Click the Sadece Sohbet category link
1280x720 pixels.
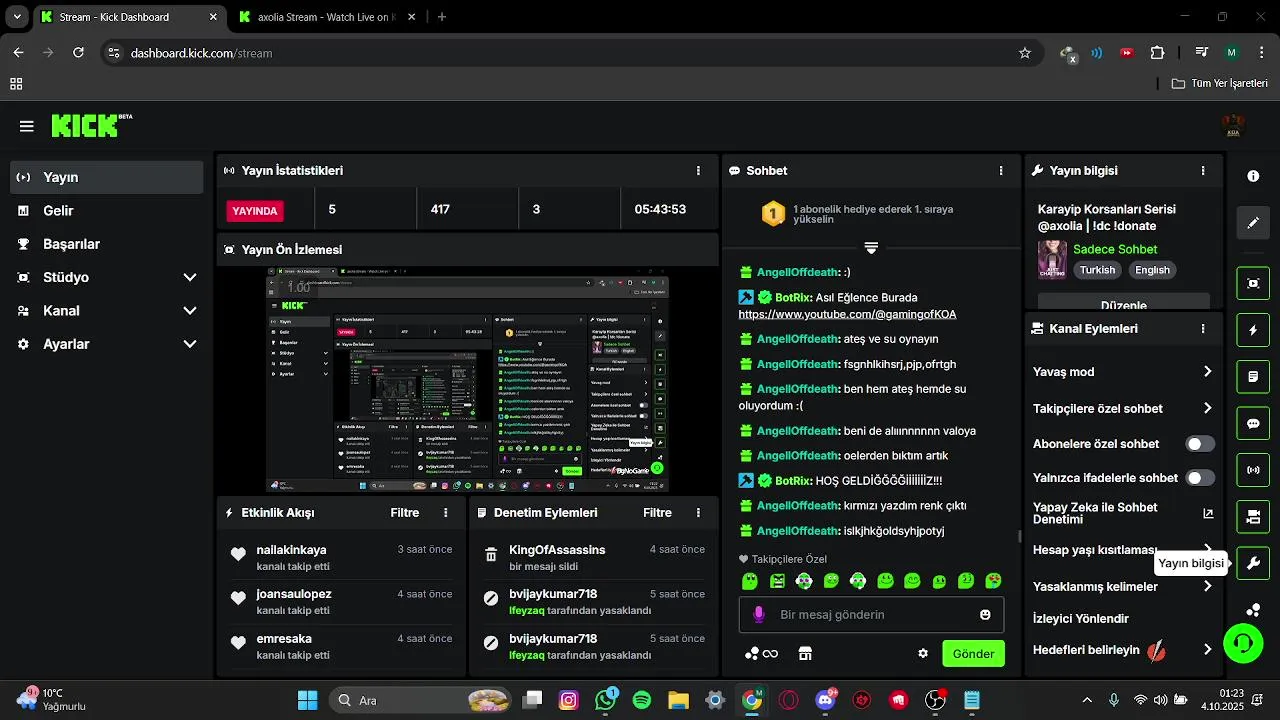click(x=1115, y=250)
